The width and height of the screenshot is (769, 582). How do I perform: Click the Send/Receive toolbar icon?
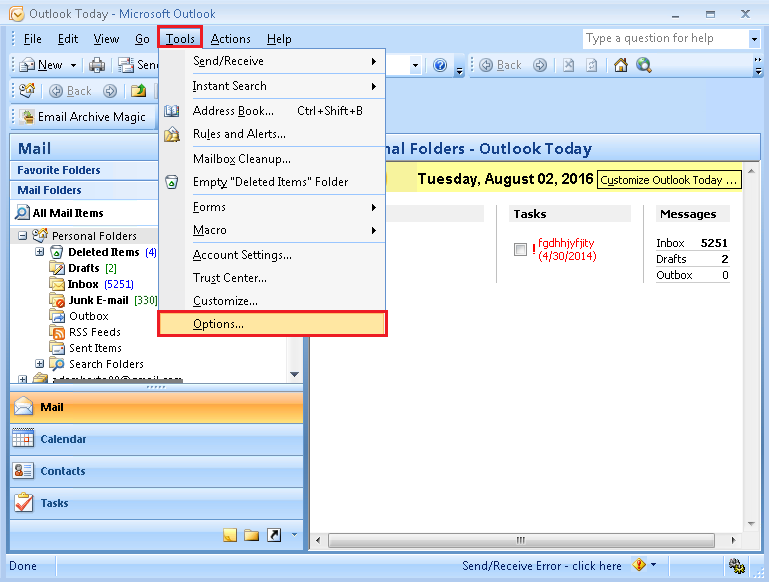pos(126,65)
